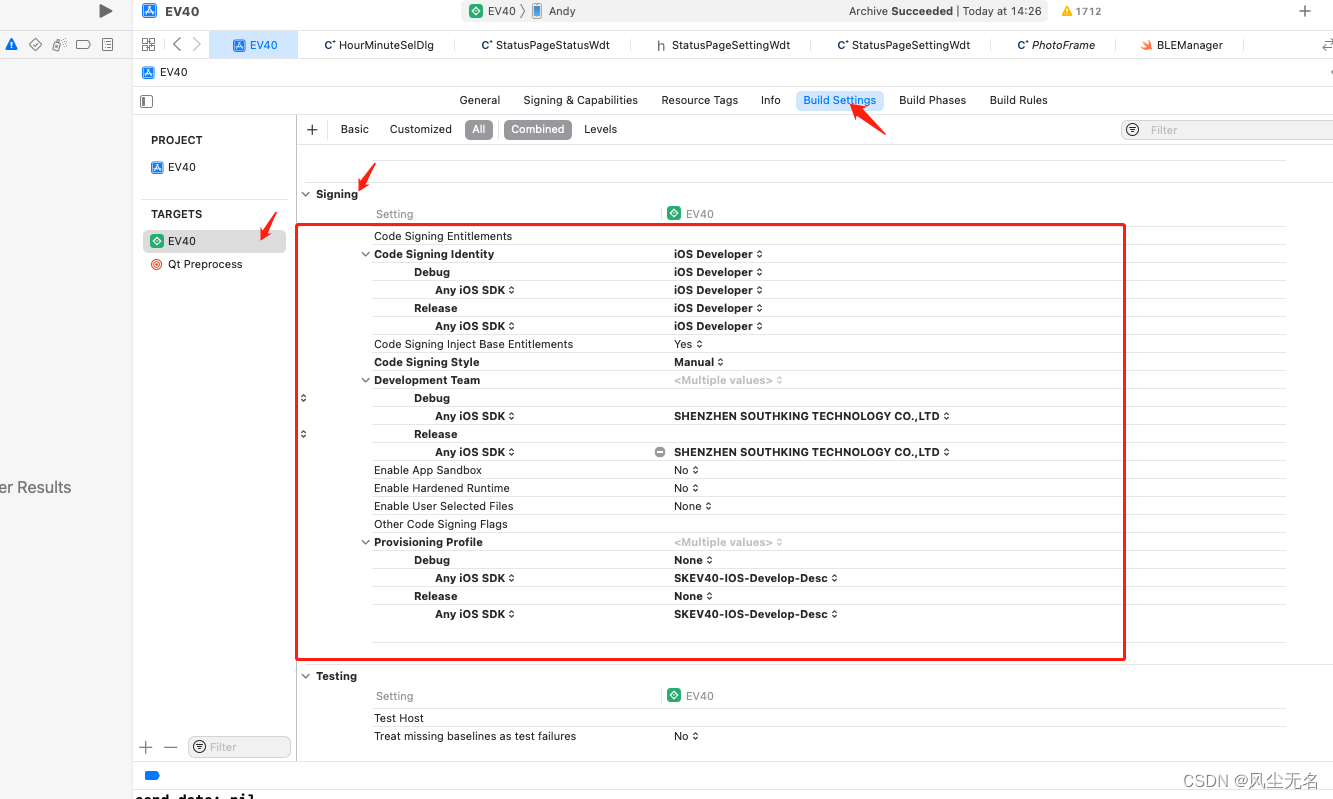
Task: Click the EV40 icon in the breadcrumb bar
Action: [148, 72]
